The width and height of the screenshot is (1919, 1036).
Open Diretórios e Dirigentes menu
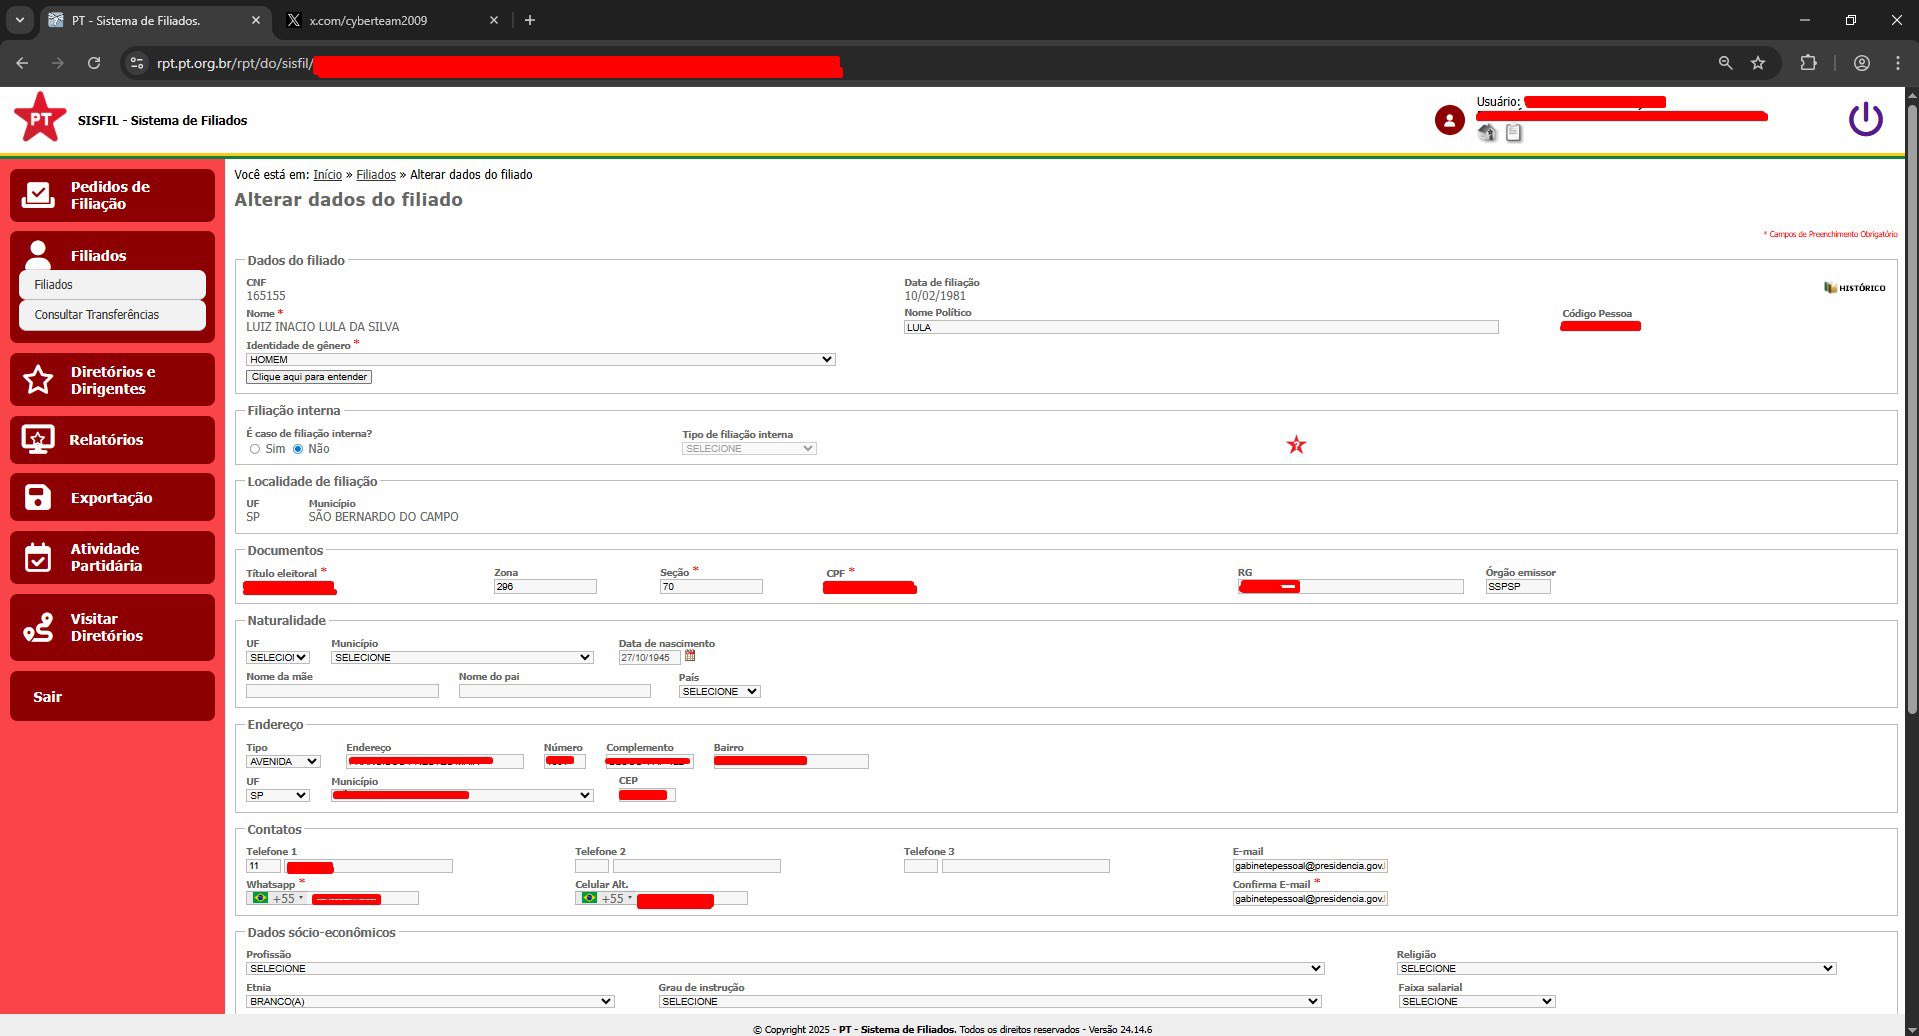[x=112, y=380]
